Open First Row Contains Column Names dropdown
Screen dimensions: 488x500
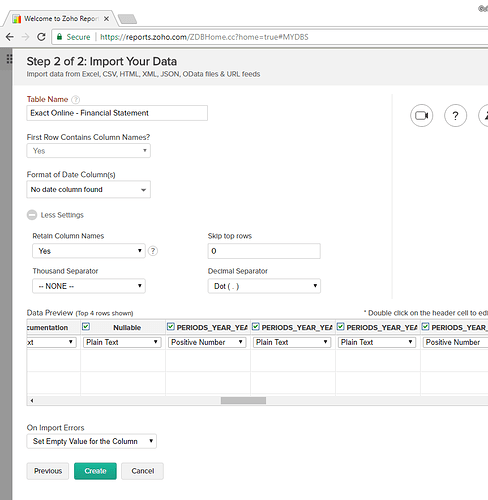point(89,151)
